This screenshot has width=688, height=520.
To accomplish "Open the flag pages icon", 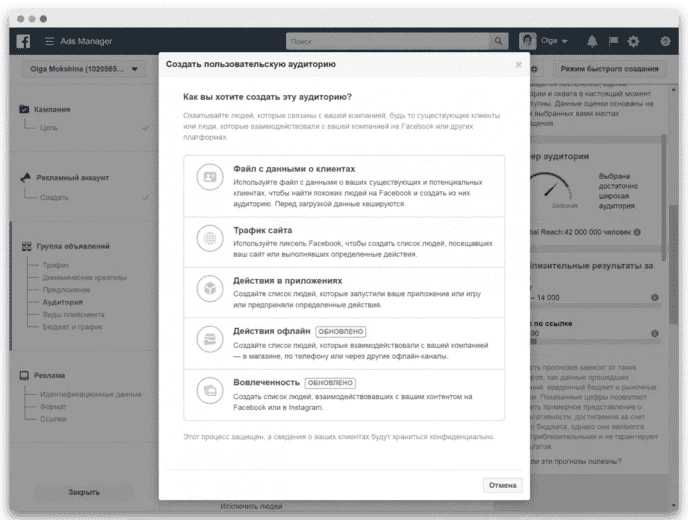I will (x=613, y=41).
